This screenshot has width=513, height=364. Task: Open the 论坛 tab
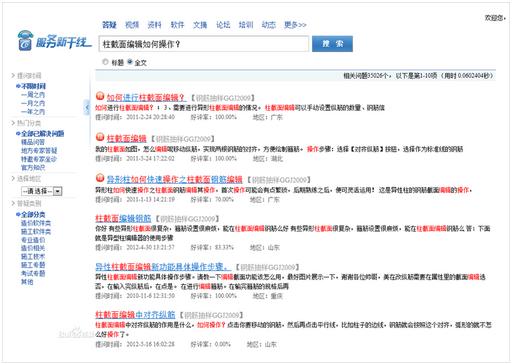point(223,25)
